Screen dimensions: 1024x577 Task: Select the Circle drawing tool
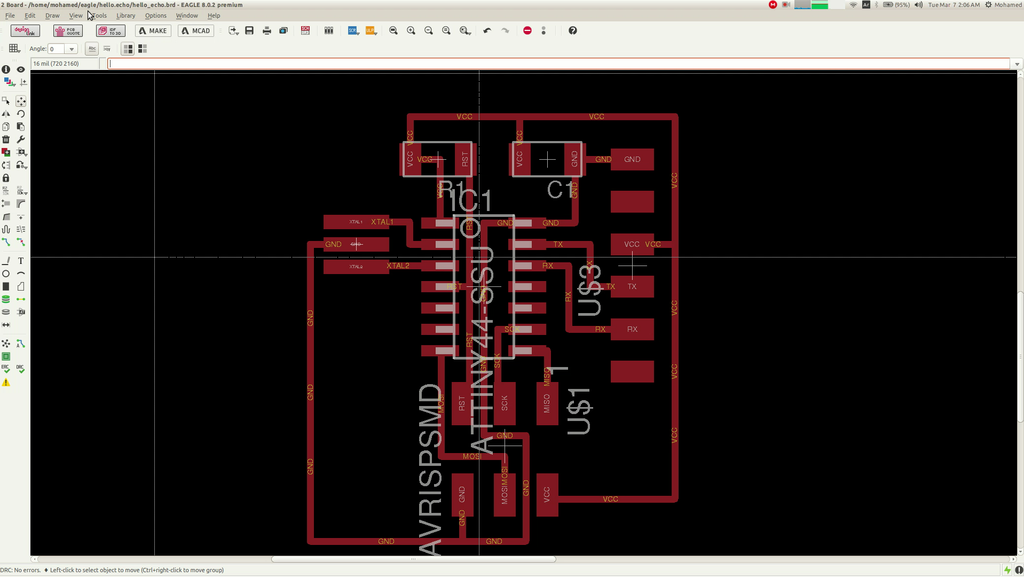[6, 273]
